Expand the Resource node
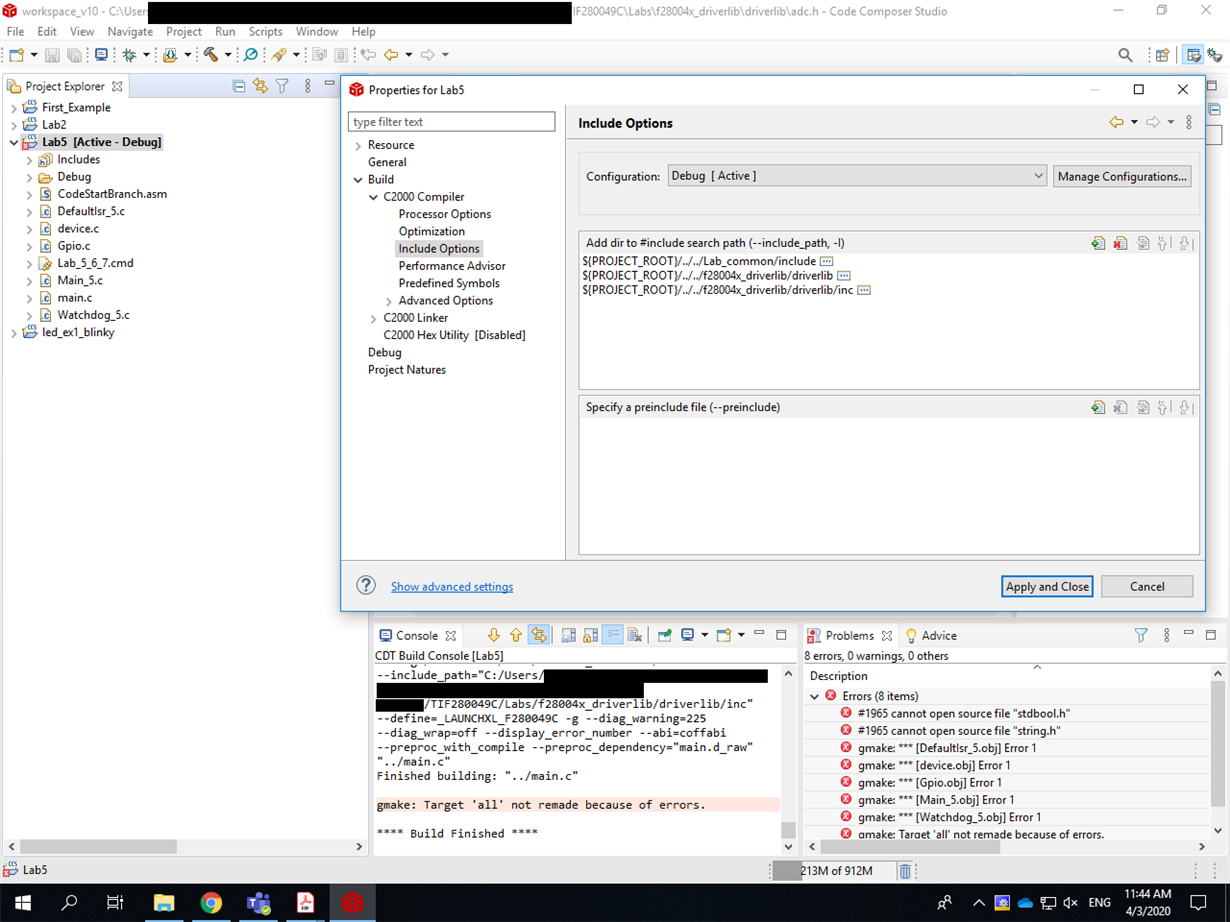 coord(358,145)
